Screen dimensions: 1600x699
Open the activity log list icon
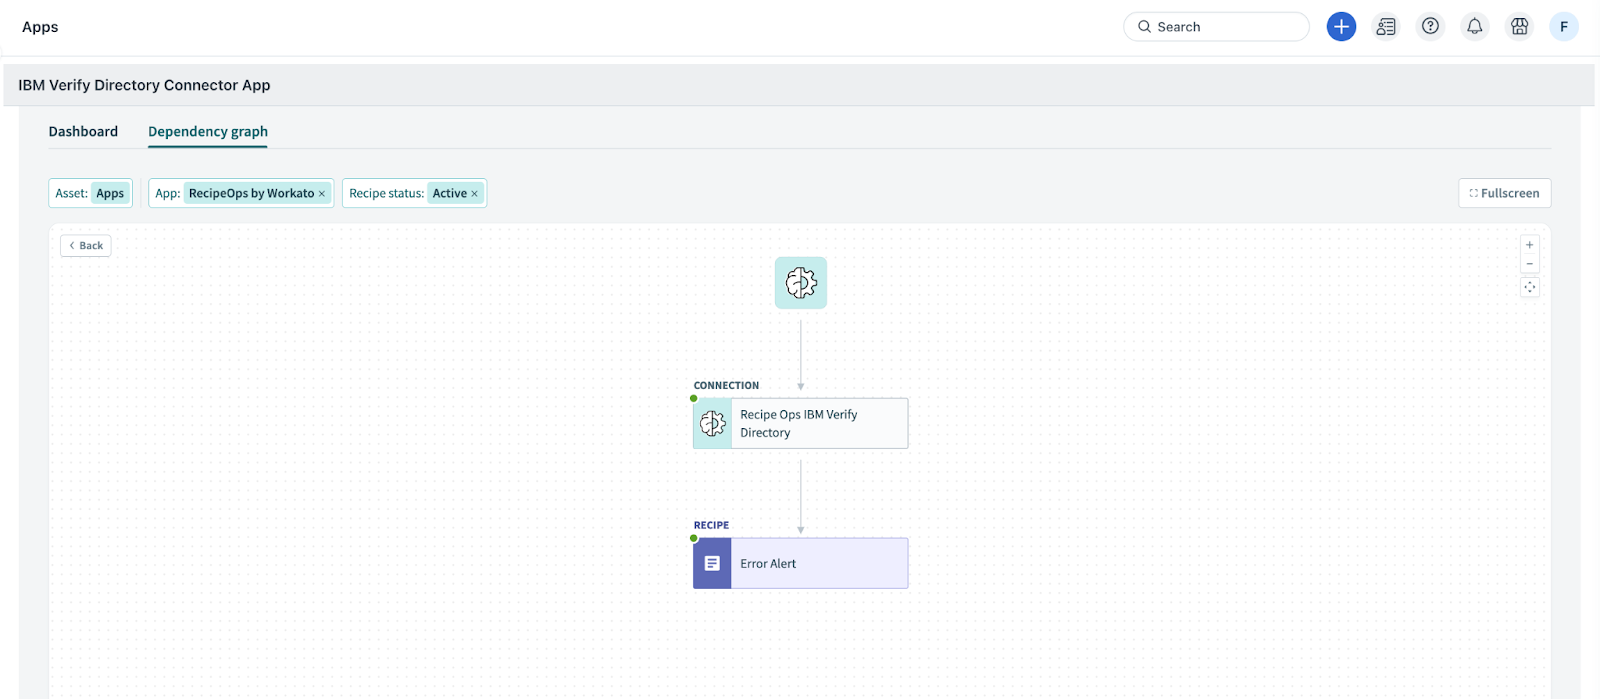tap(1386, 27)
